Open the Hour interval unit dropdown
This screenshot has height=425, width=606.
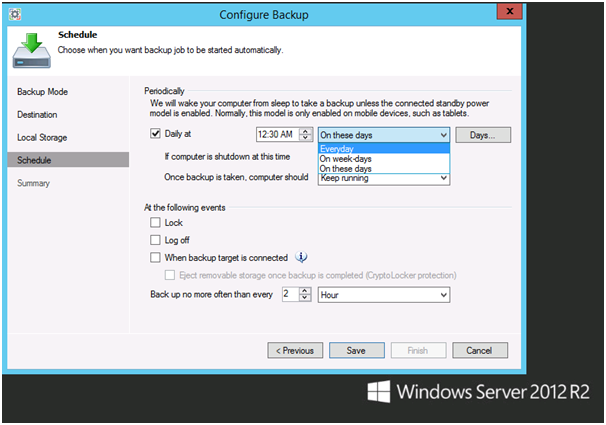click(x=384, y=295)
